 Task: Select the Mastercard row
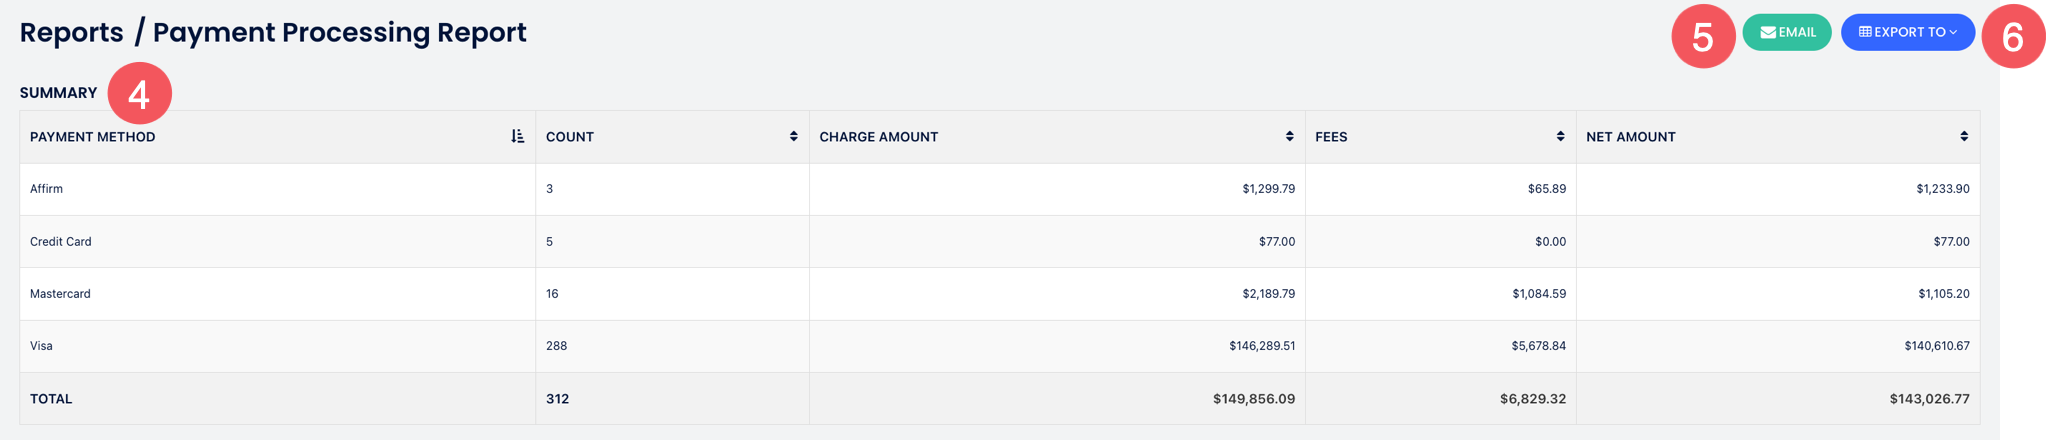[x=60, y=294]
